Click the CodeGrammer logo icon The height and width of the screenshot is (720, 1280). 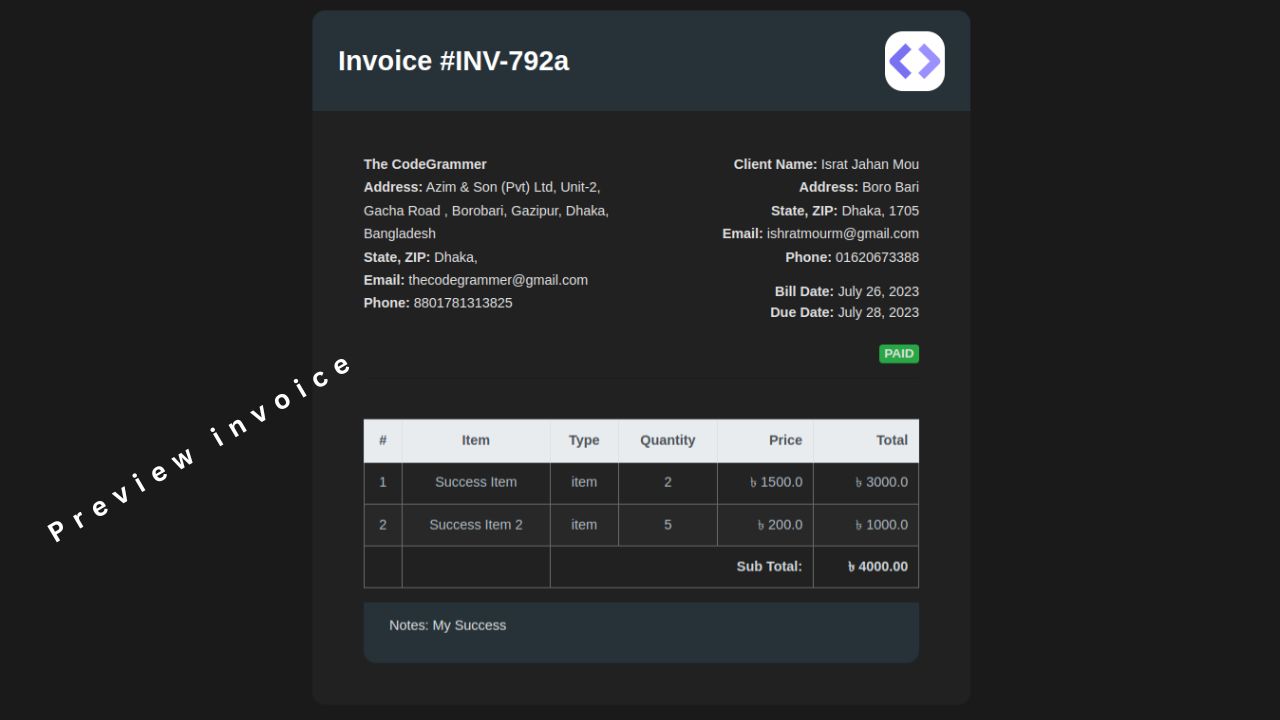[x=915, y=61]
